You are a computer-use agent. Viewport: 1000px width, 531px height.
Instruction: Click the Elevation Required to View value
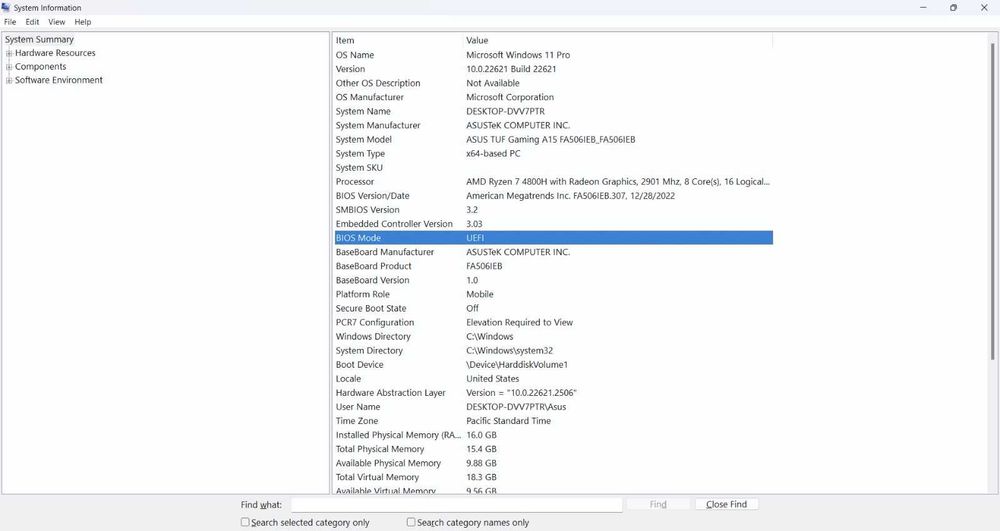tap(519, 322)
